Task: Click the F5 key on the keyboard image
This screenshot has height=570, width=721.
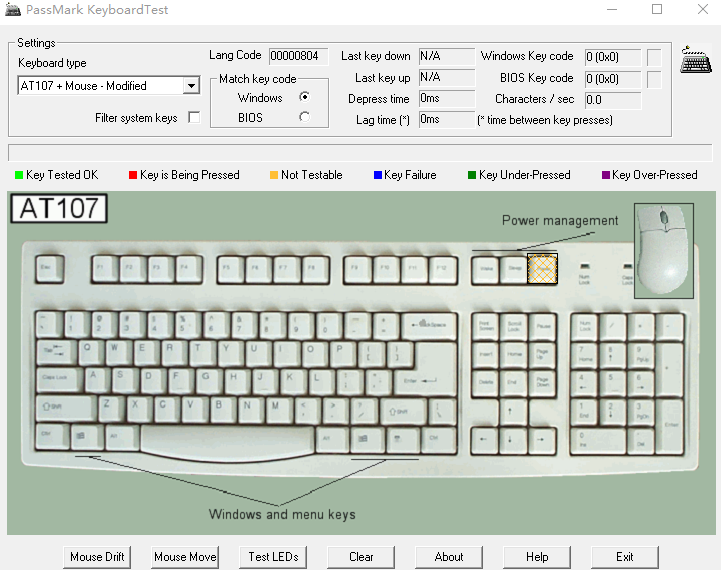Action: pos(230,269)
